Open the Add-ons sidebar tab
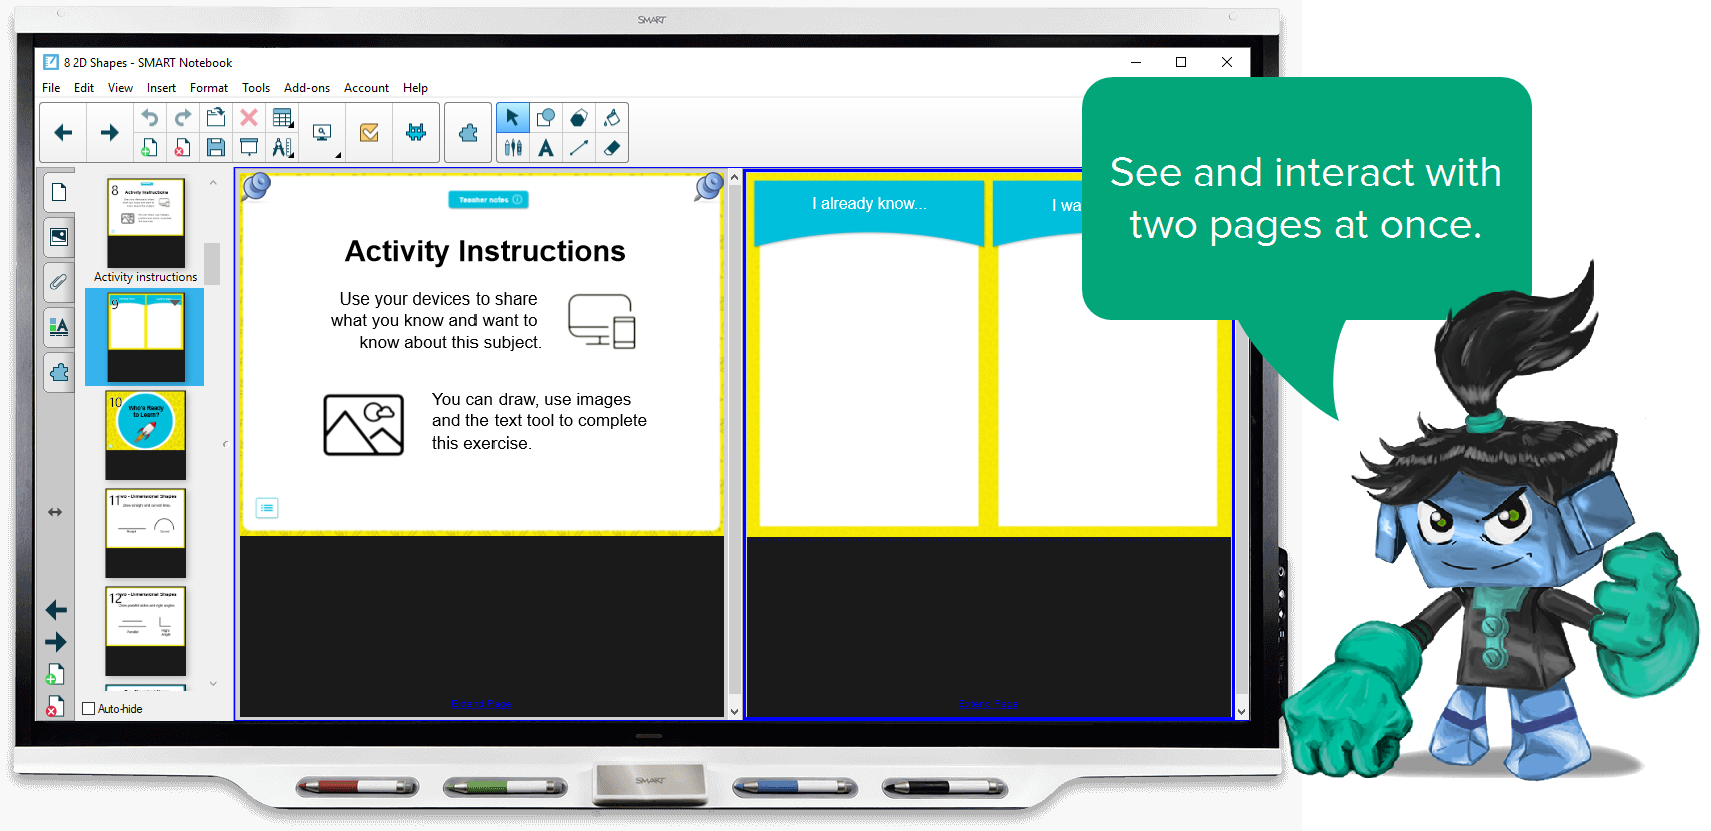The image size is (1711, 831). coord(59,372)
